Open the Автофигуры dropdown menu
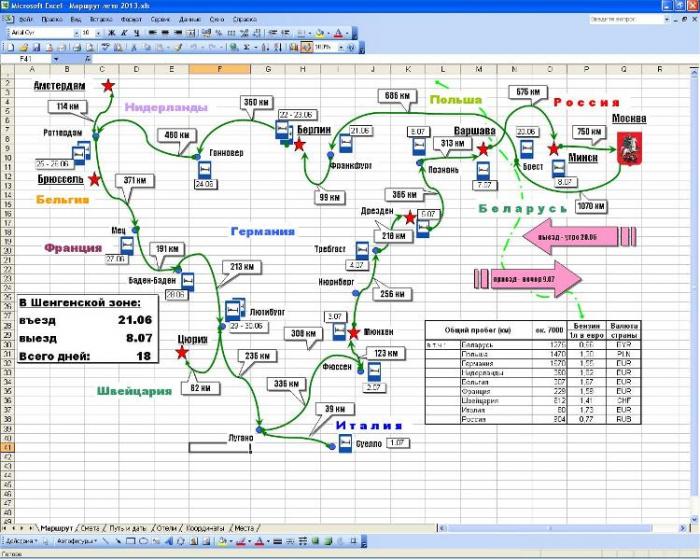This screenshot has height=560, width=700. 75,541
